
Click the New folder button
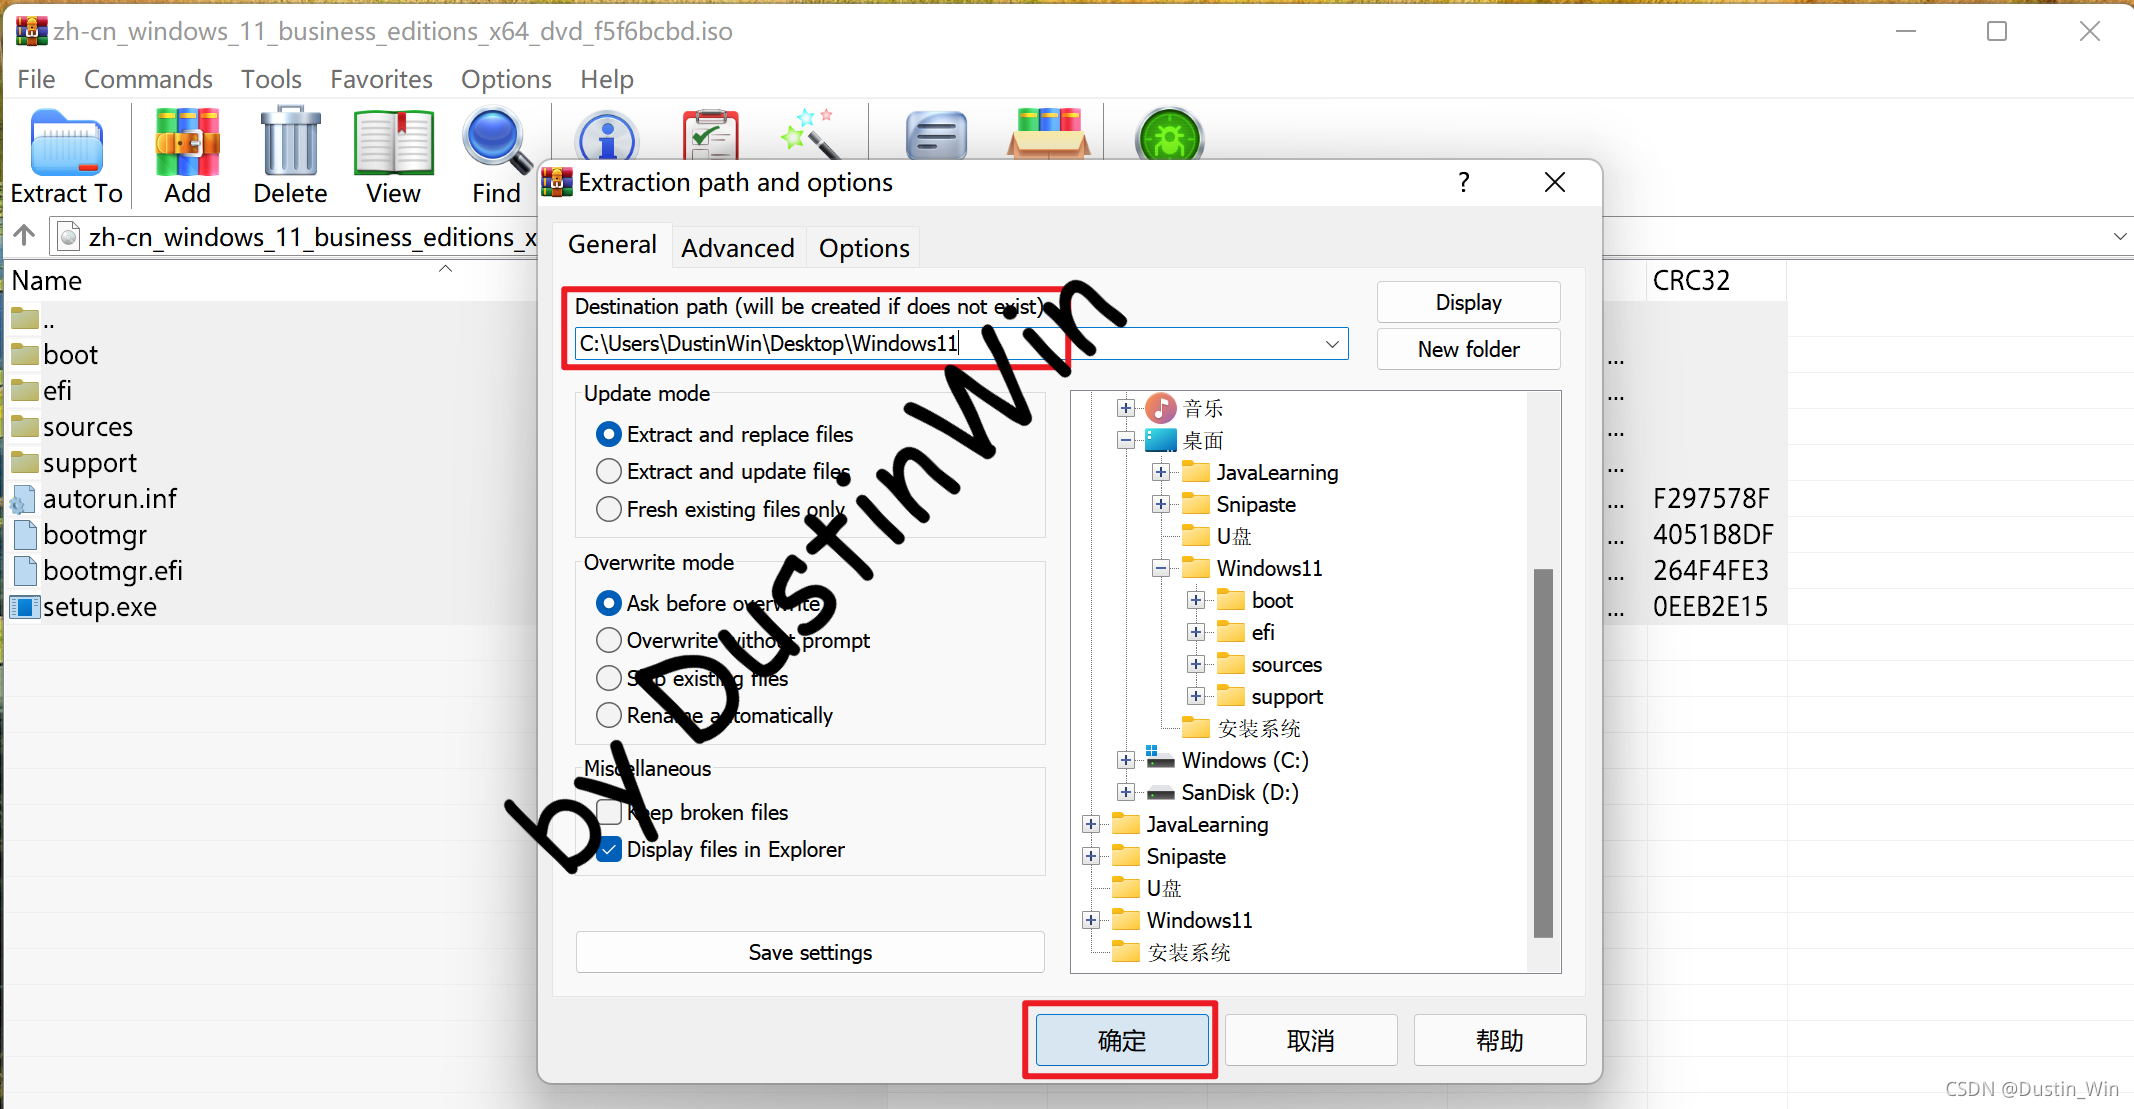(1467, 349)
